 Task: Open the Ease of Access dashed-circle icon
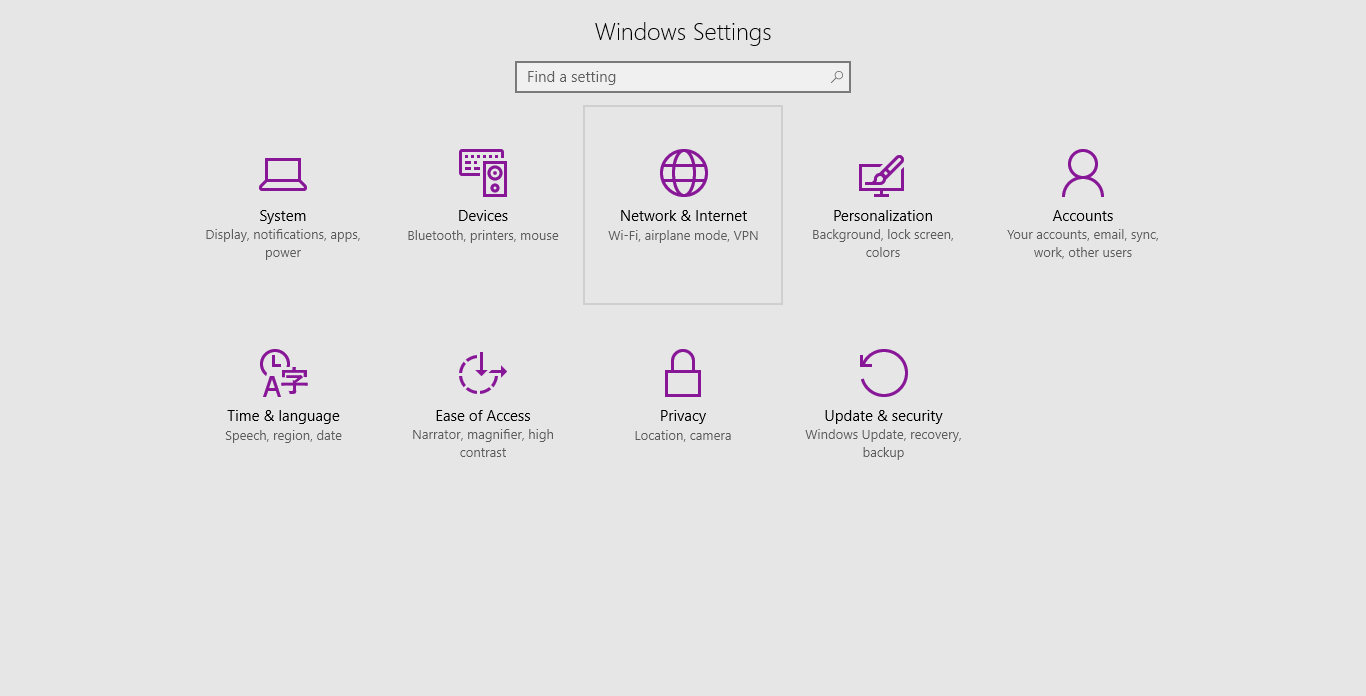483,373
